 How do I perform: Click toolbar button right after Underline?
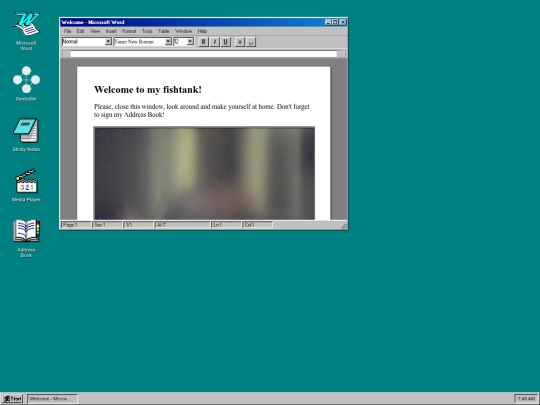pos(240,42)
